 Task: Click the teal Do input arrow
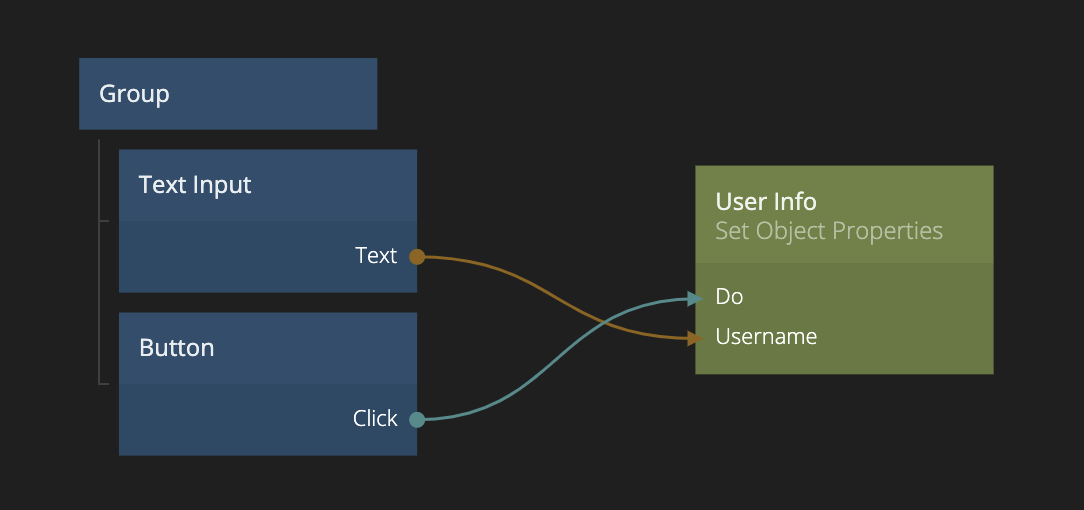(x=695, y=297)
